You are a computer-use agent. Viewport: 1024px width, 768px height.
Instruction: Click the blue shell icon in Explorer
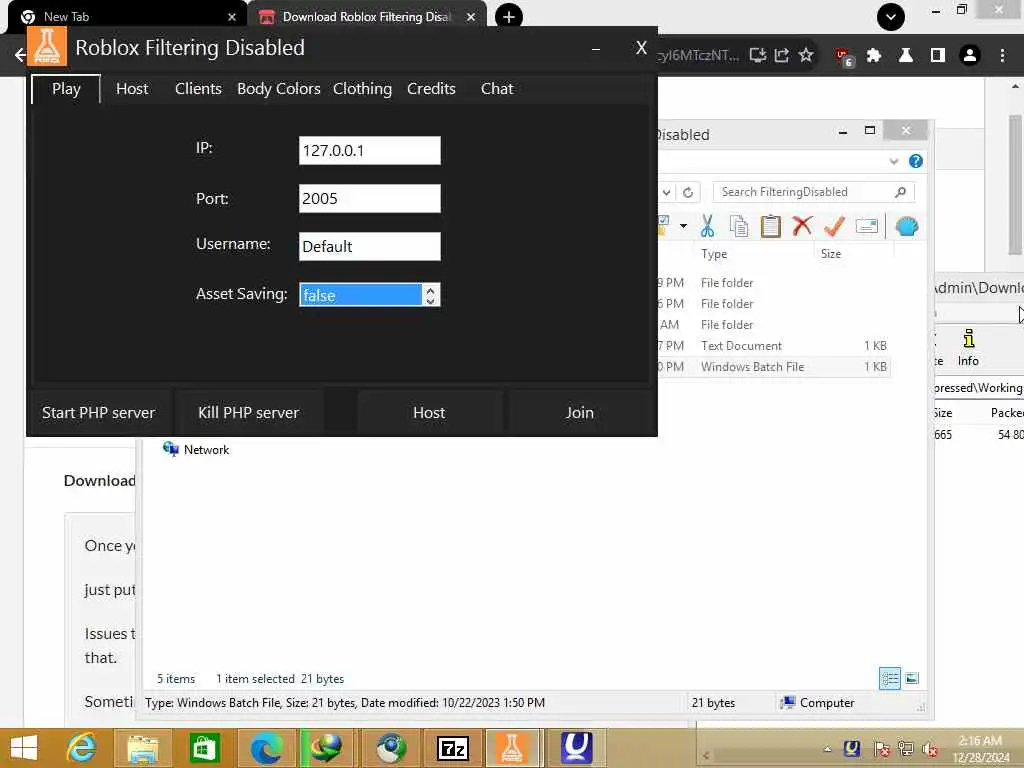907,227
